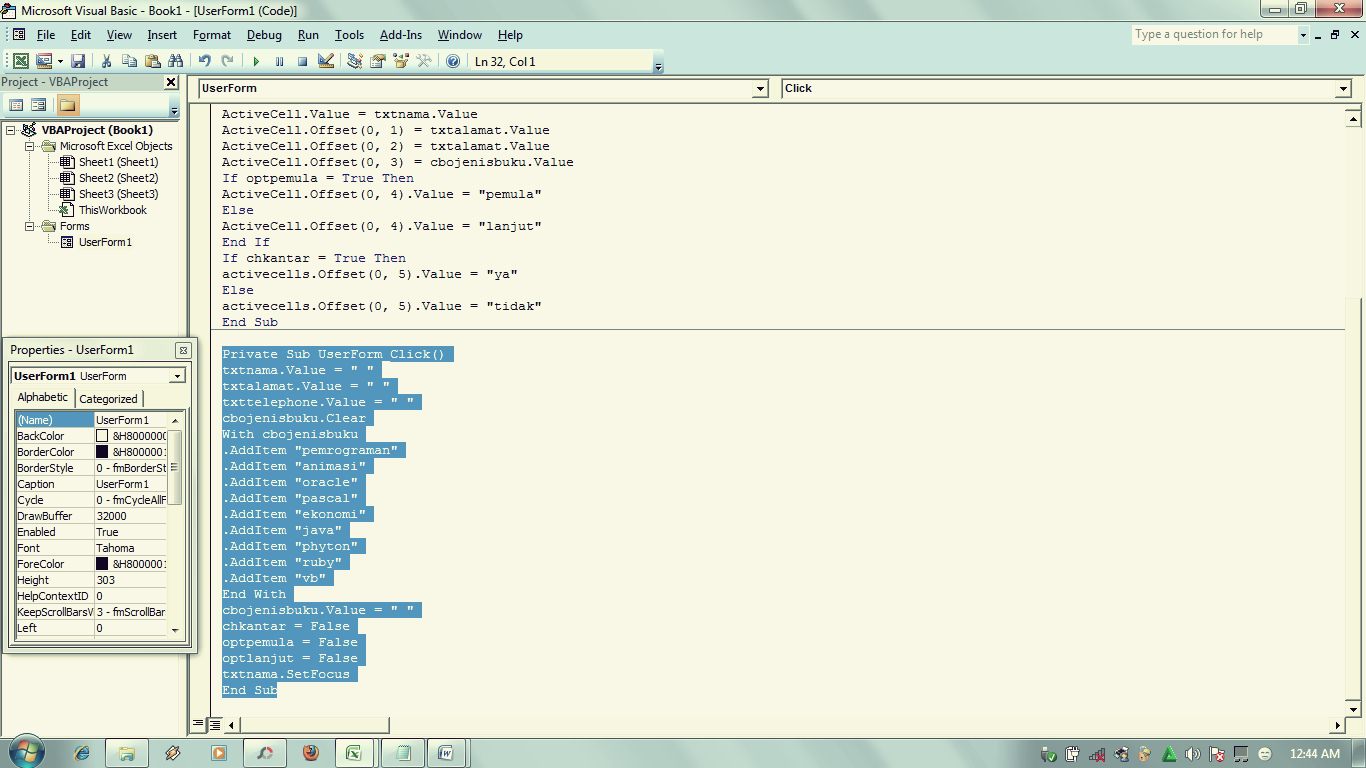This screenshot has width=1366, height=768.
Task: Click Procedure View button at code bottom
Action: pyautogui.click(x=198, y=725)
